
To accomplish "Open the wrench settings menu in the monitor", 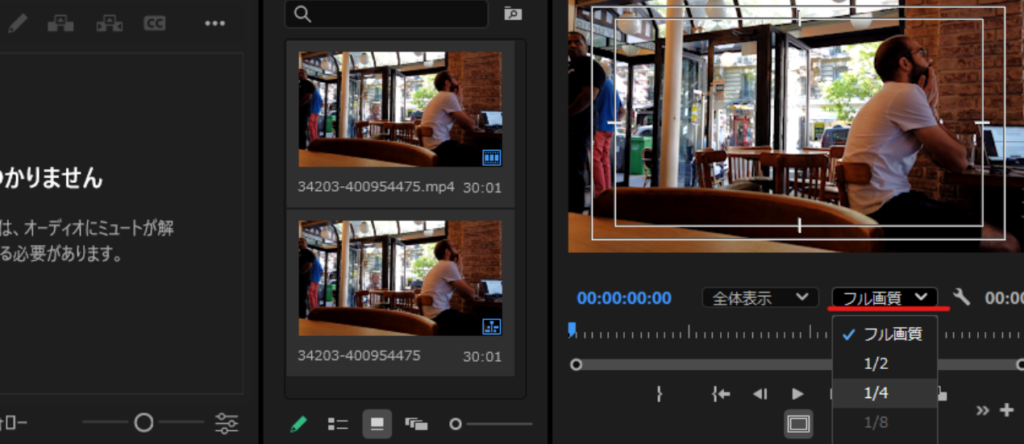I will (962, 297).
